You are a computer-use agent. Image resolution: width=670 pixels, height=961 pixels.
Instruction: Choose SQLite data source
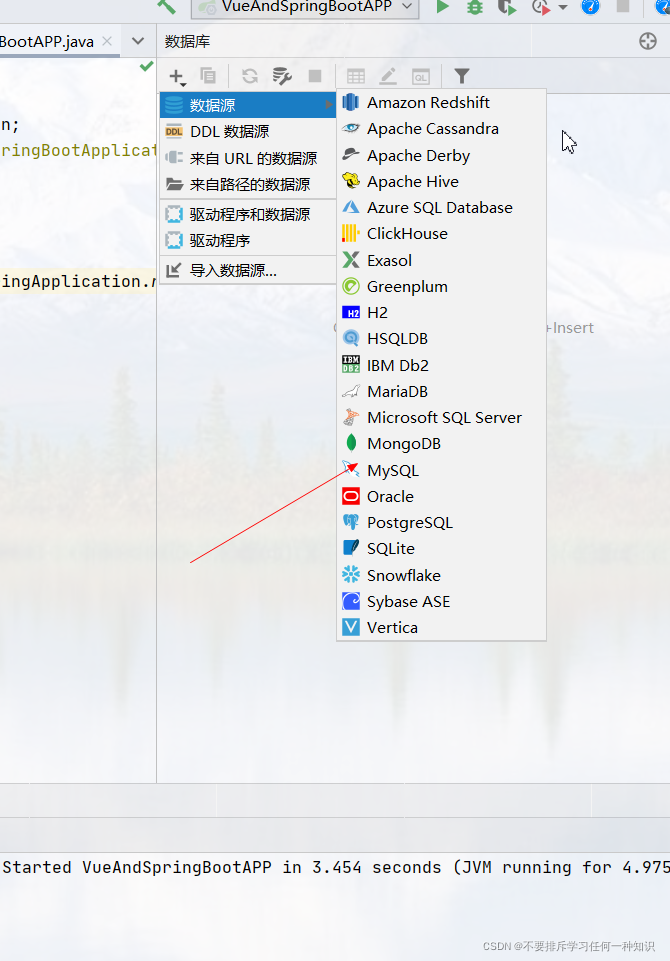click(x=441, y=549)
